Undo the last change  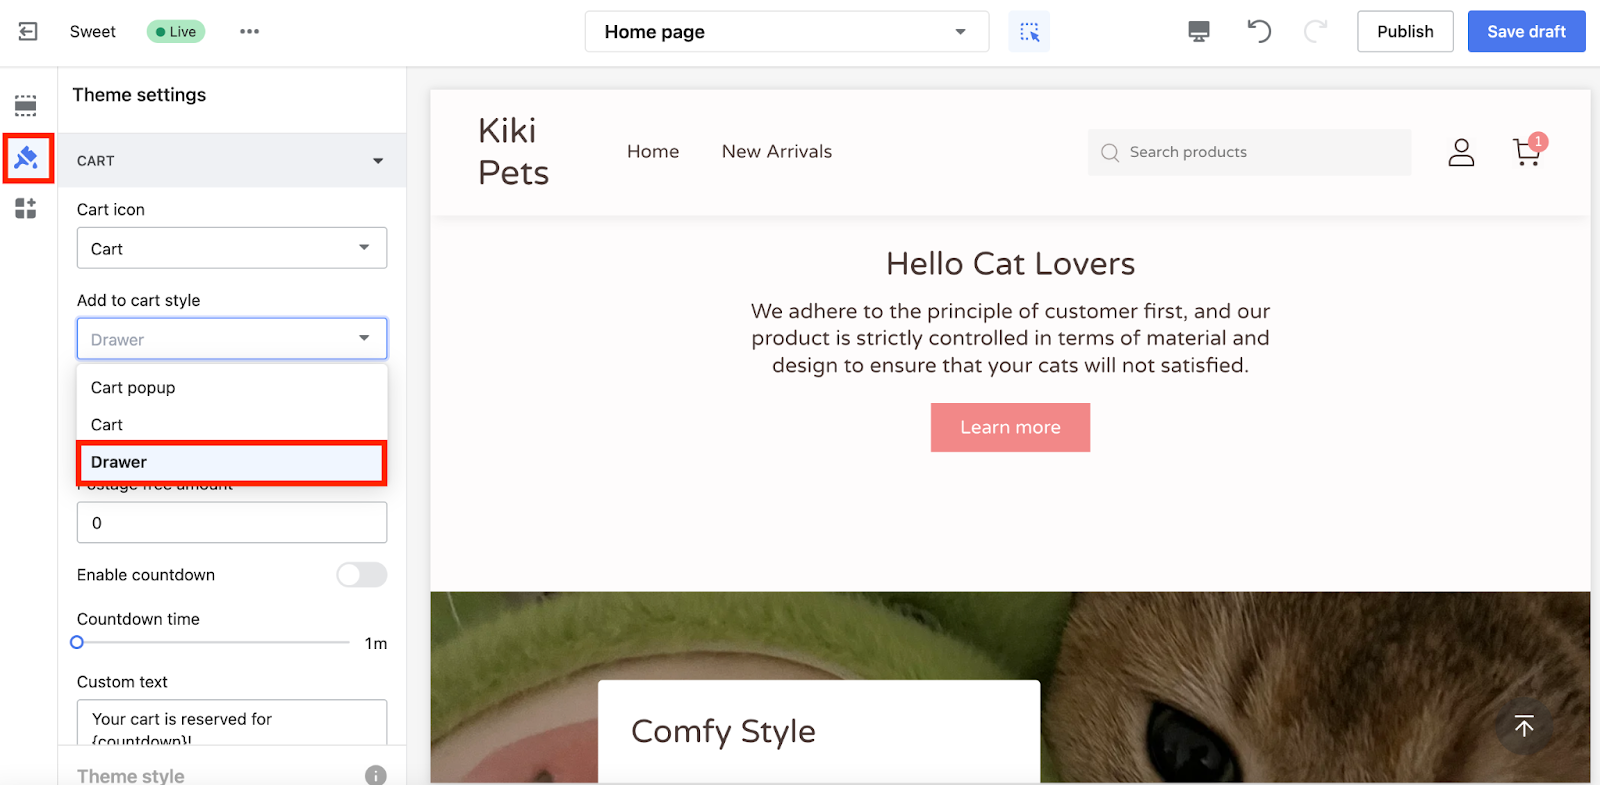1258,32
